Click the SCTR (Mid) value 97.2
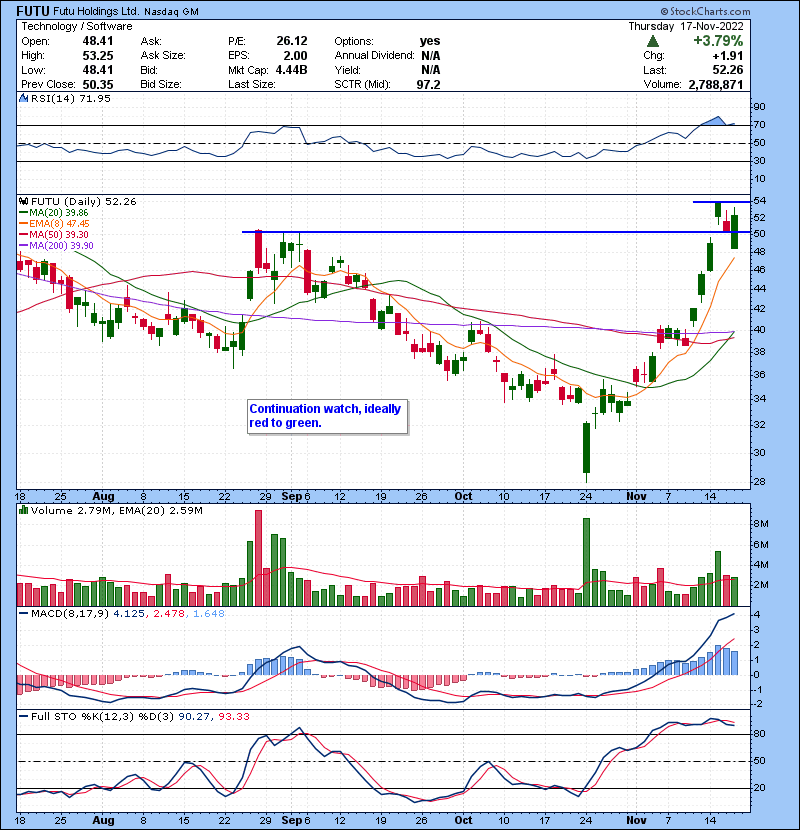This screenshot has width=800, height=830. (x=428, y=84)
